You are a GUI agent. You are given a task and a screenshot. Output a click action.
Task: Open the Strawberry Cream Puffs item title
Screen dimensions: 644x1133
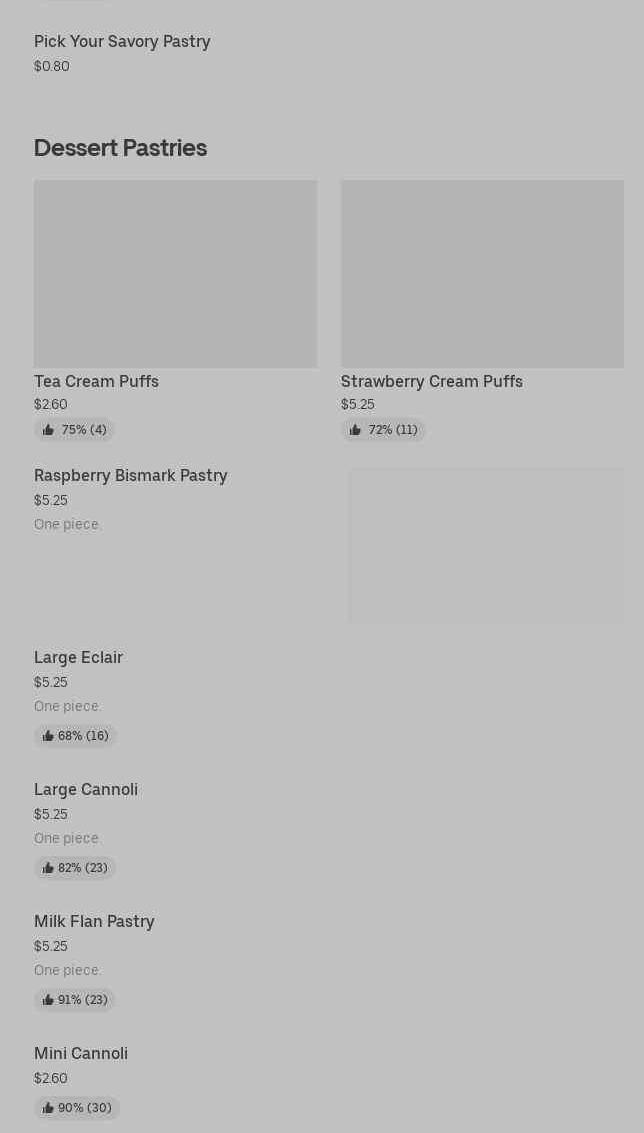431,381
